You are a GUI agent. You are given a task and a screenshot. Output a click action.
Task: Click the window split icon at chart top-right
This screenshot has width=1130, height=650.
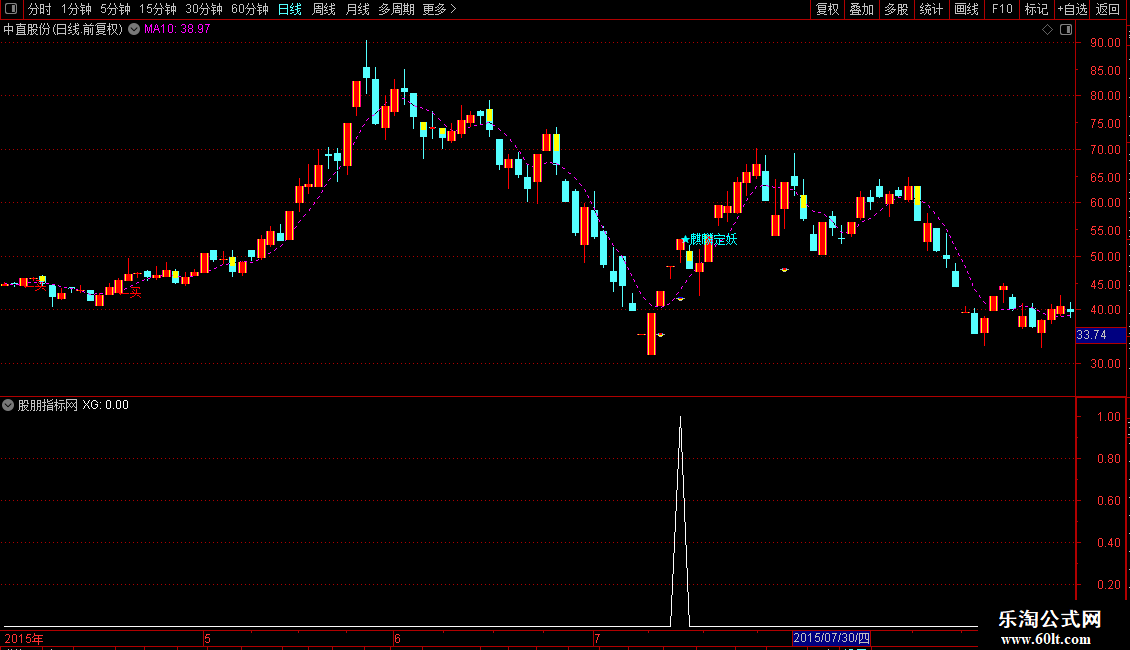tap(1066, 30)
